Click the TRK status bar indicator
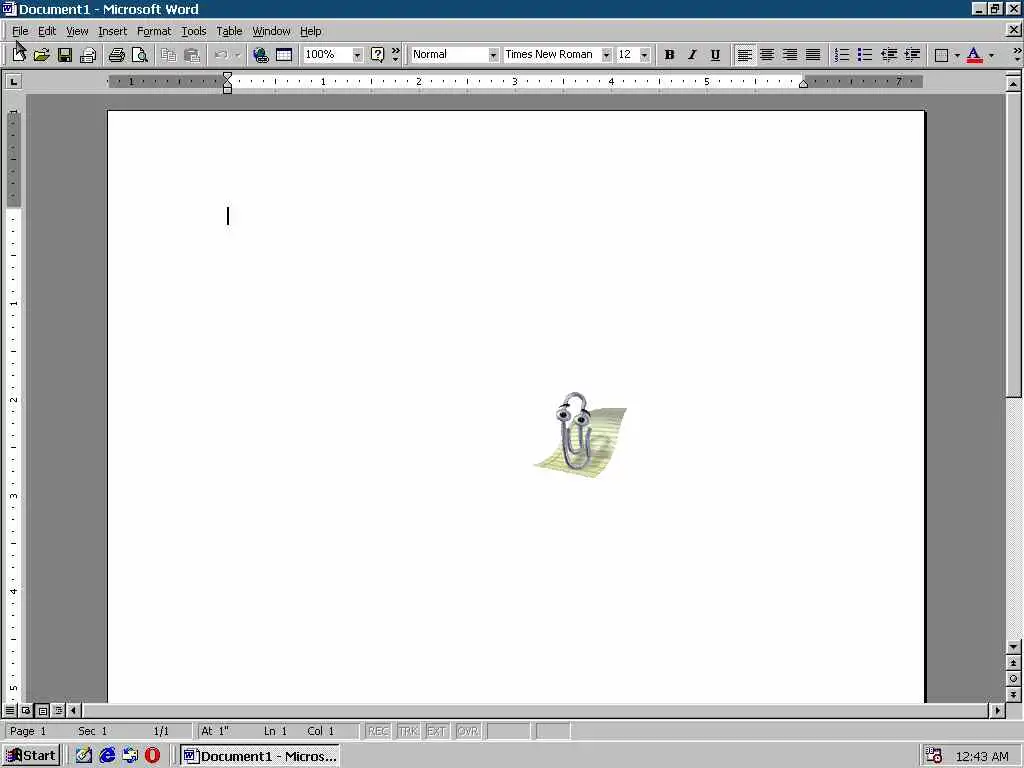 pos(408,731)
